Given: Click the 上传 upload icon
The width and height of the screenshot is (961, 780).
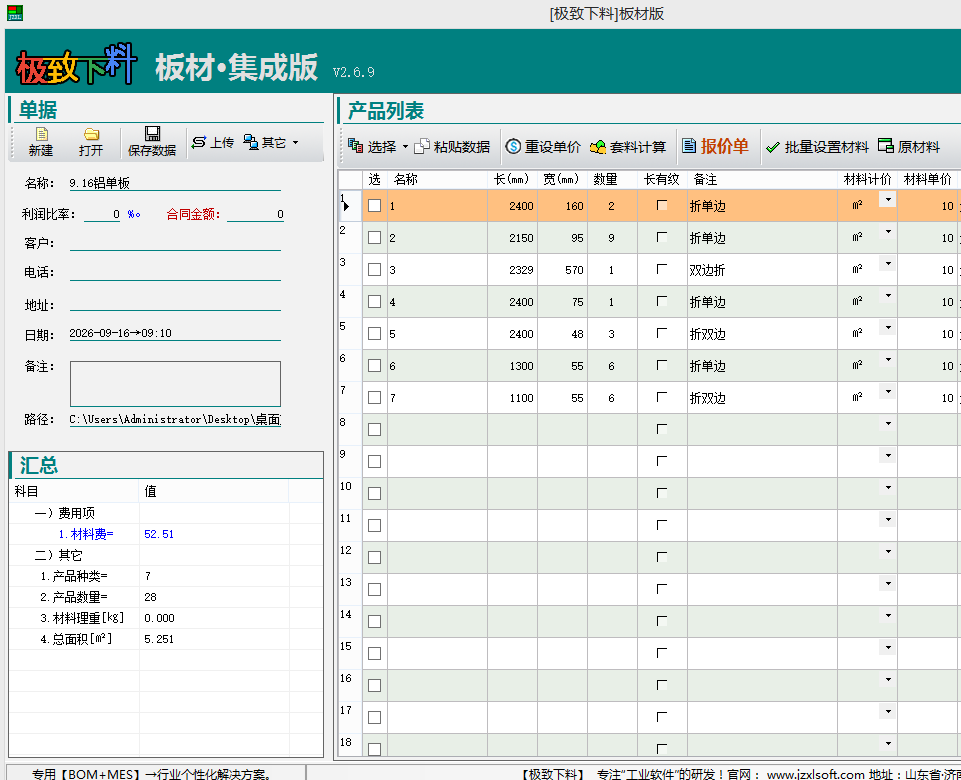Looking at the screenshot, I should 199,142.
